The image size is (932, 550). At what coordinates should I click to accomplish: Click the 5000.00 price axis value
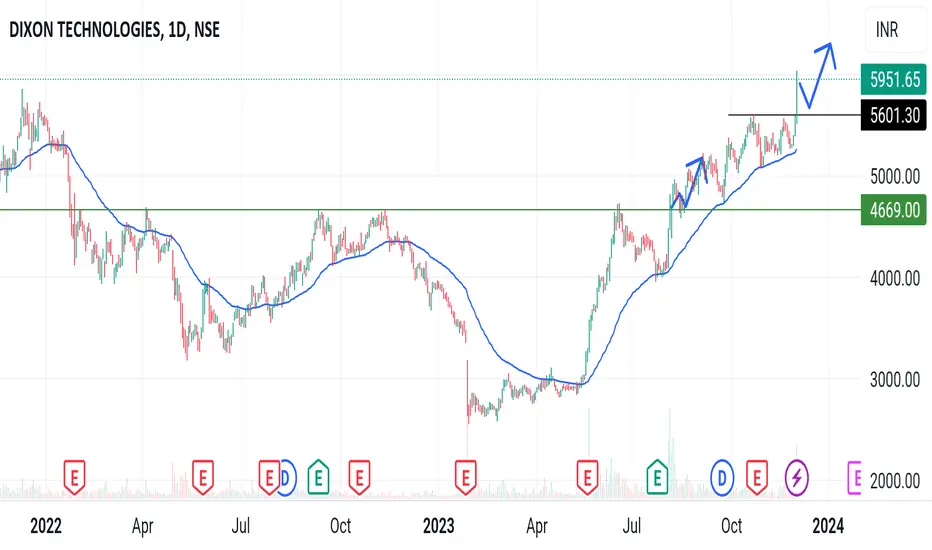(895, 176)
